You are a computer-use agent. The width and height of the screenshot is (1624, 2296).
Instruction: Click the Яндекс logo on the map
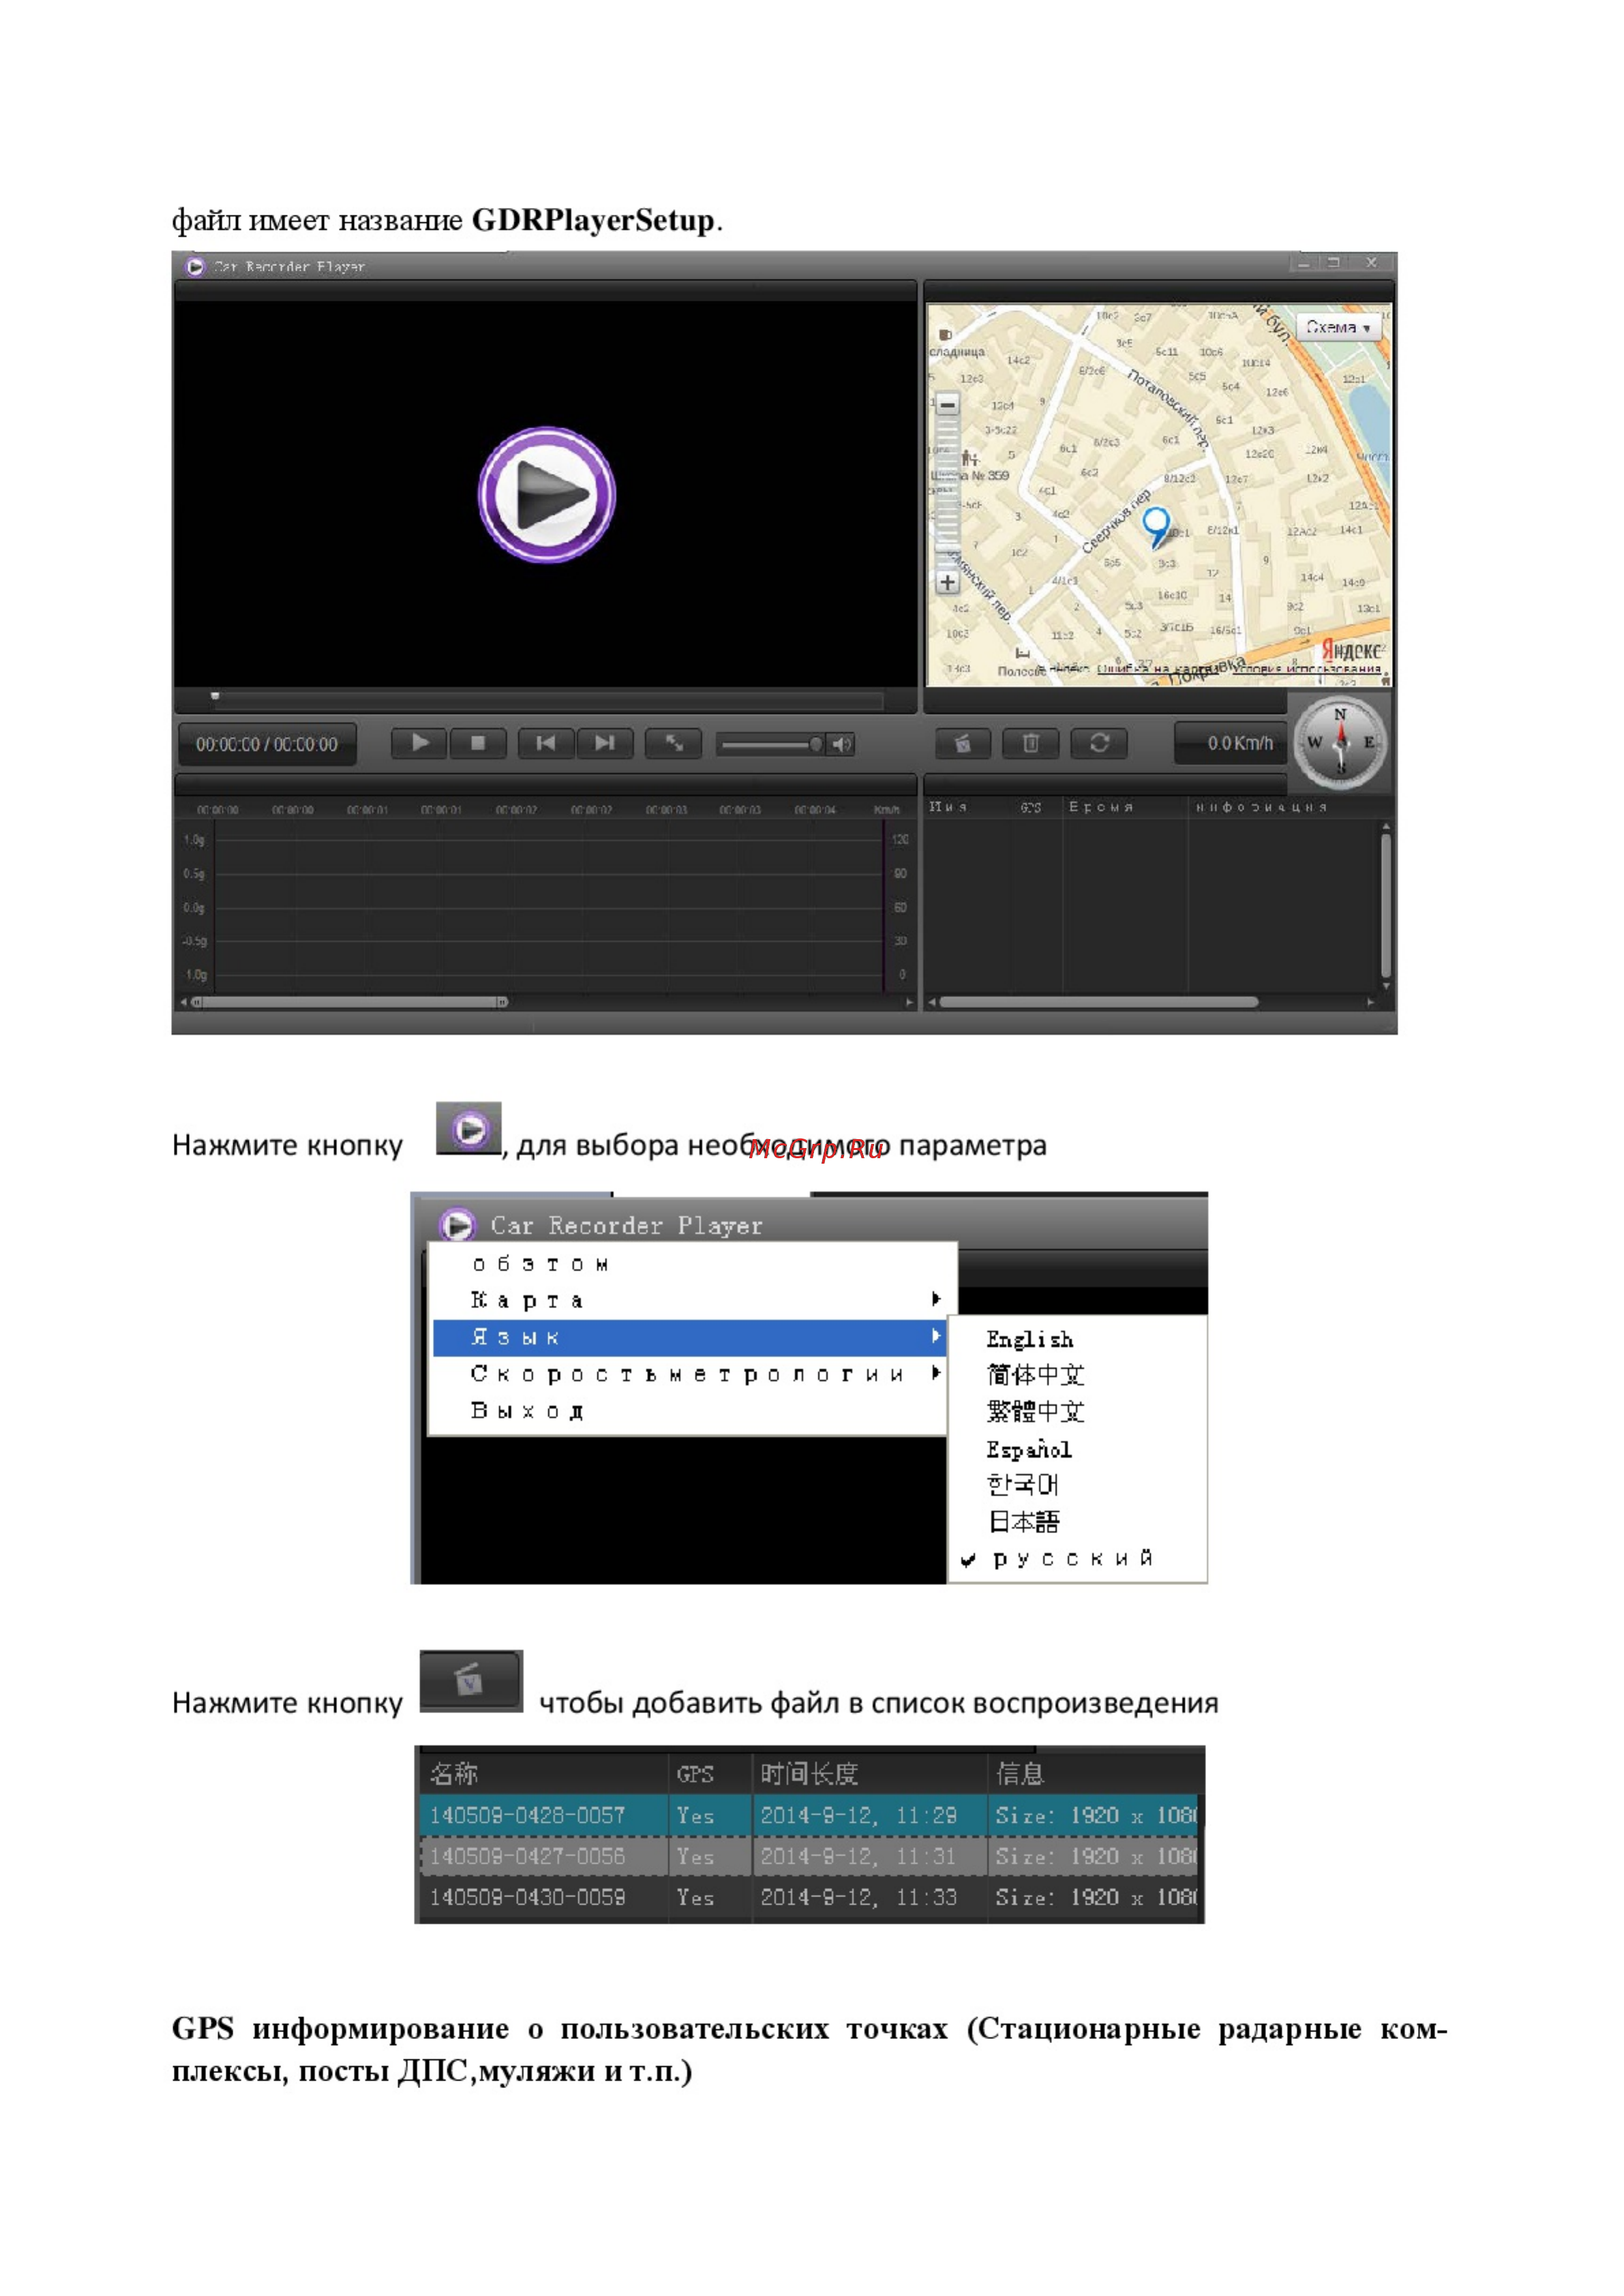1350,650
